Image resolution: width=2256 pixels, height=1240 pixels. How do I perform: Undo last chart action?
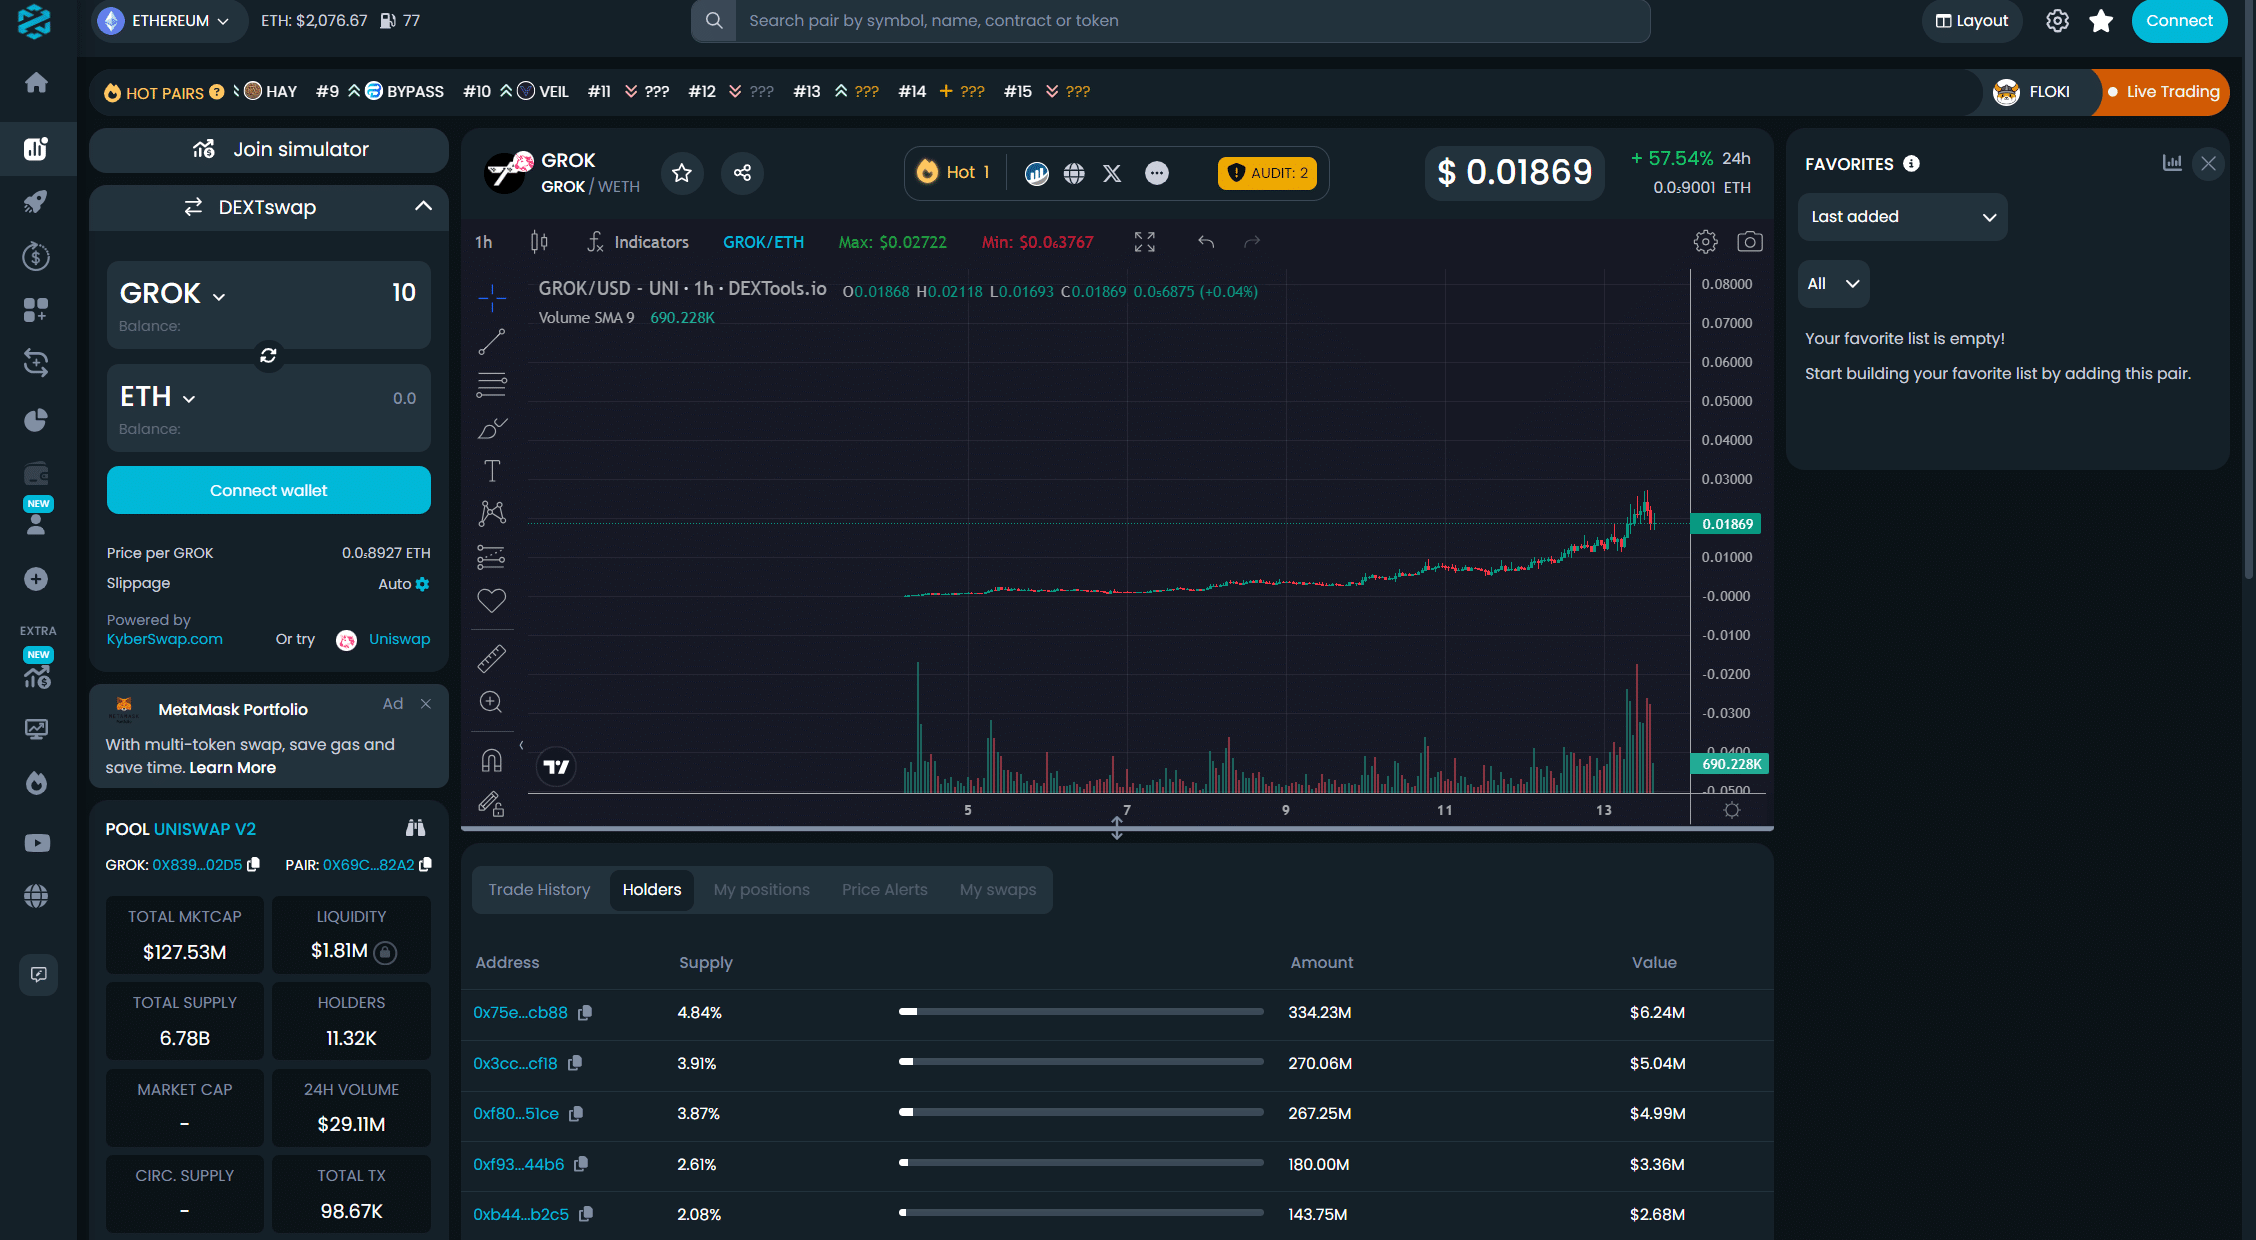pyautogui.click(x=1206, y=242)
